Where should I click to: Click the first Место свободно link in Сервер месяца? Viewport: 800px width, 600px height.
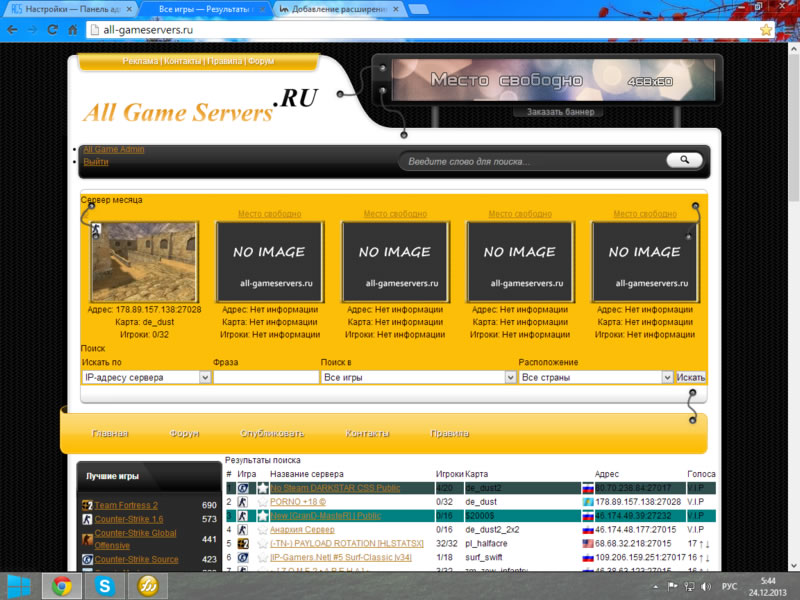coord(269,214)
